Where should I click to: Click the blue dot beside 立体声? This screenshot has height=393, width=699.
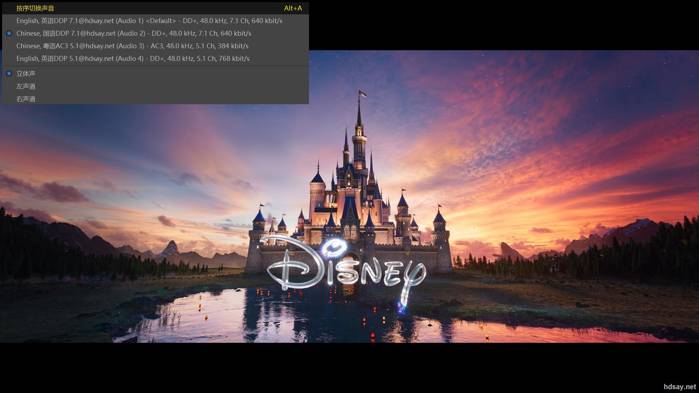point(9,74)
